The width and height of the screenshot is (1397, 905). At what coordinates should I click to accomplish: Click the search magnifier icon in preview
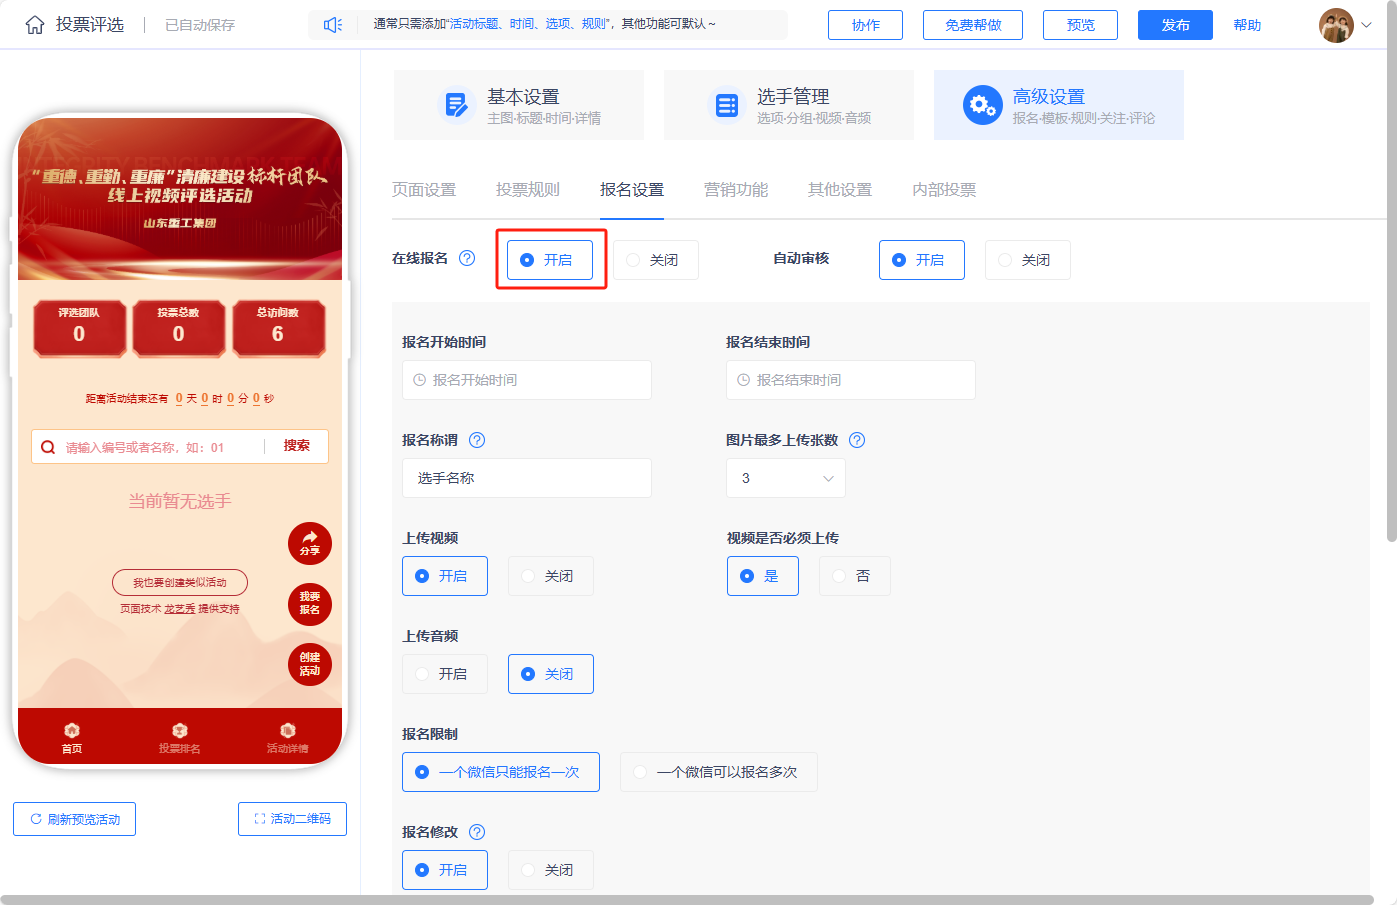(48, 447)
